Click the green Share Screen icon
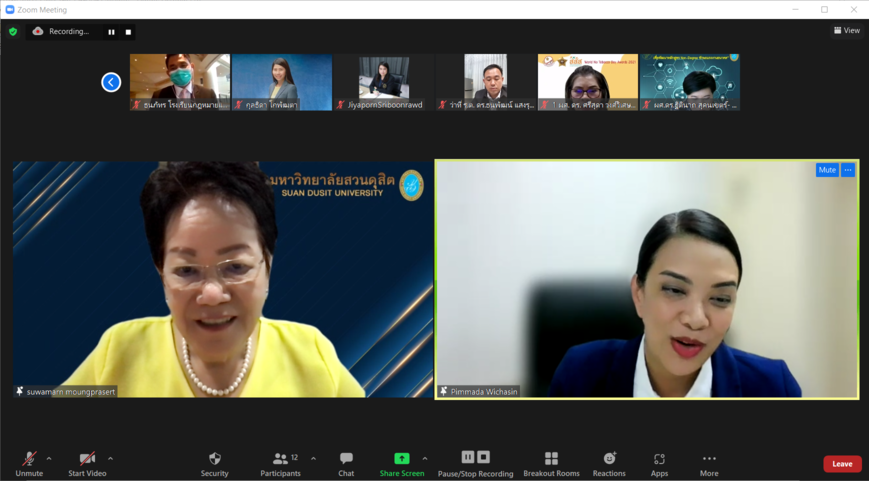This screenshot has width=869, height=481. [x=401, y=458]
